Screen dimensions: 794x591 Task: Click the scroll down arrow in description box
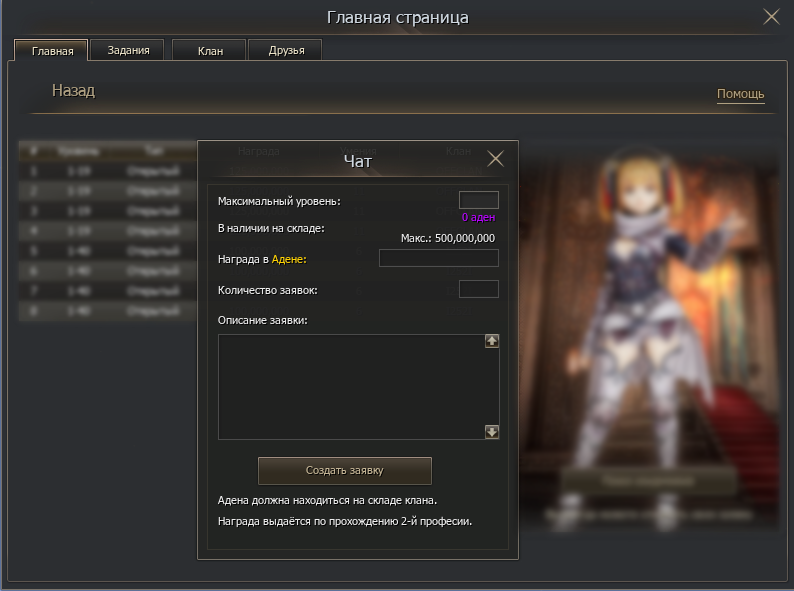click(x=492, y=432)
